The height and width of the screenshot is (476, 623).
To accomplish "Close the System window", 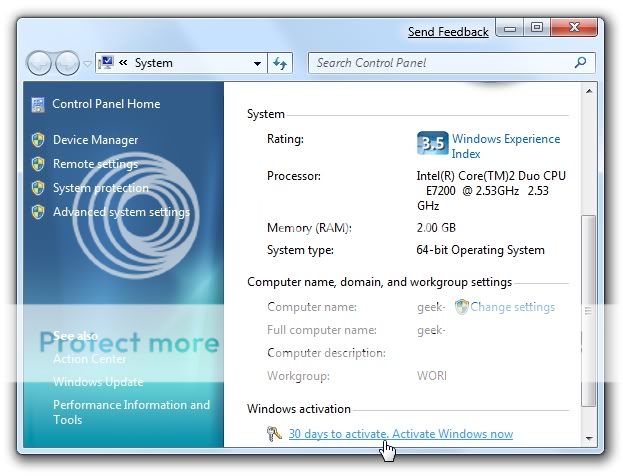I will click(574, 28).
